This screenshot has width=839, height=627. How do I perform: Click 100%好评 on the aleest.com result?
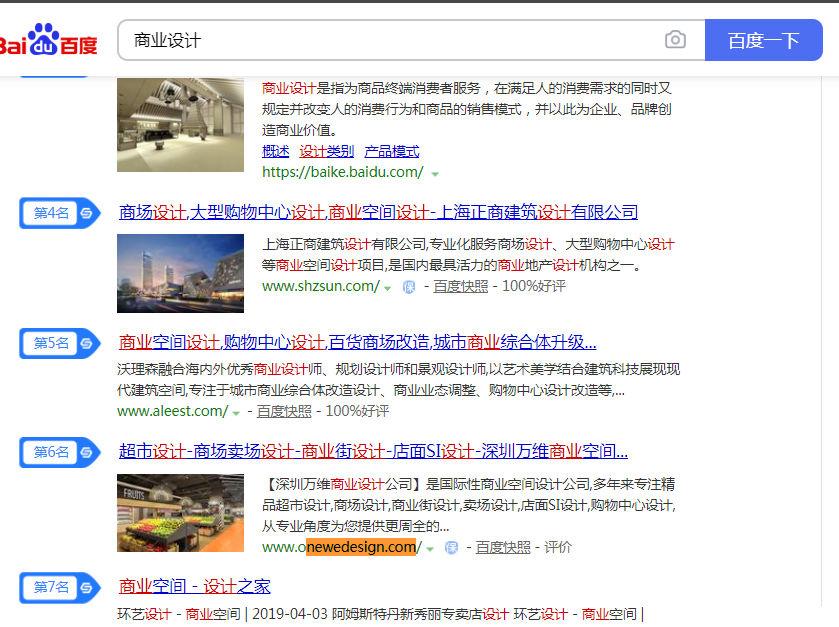[357, 411]
